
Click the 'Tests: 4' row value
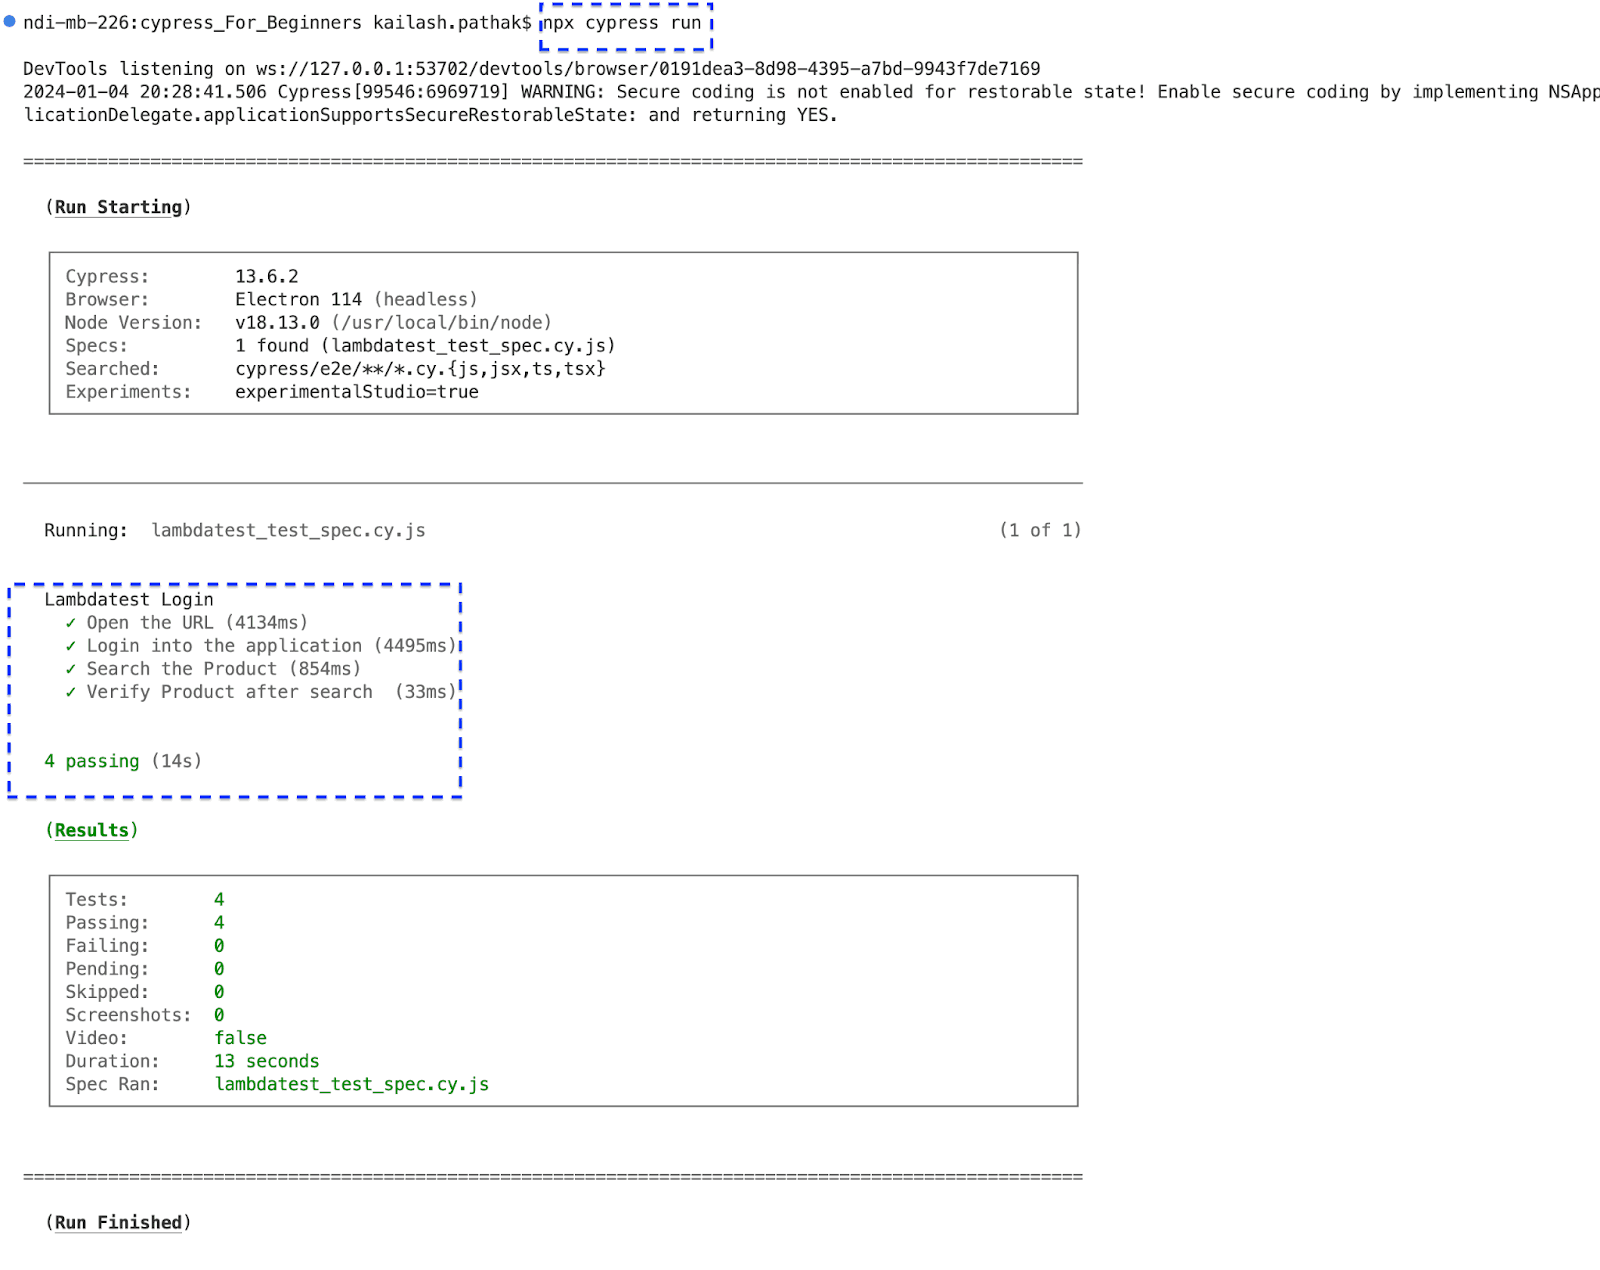tap(219, 900)
